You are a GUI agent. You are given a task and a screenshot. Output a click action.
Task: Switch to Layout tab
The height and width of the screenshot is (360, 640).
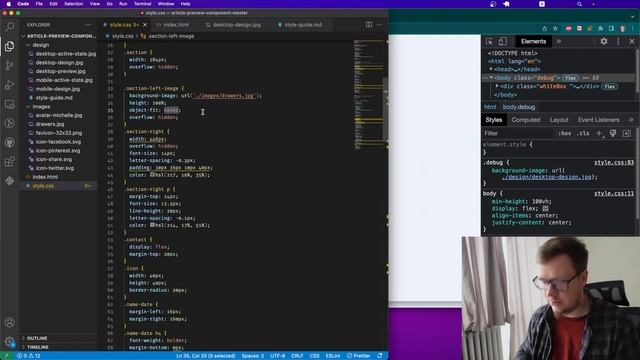click(x=559, y=120)
